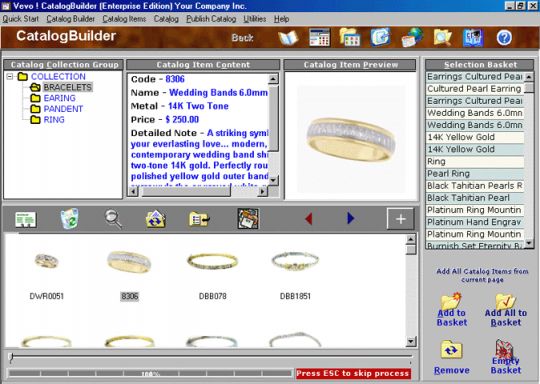540x384 pixels.
Task: Click the globe publish icon in header
Action: point(412,37)
